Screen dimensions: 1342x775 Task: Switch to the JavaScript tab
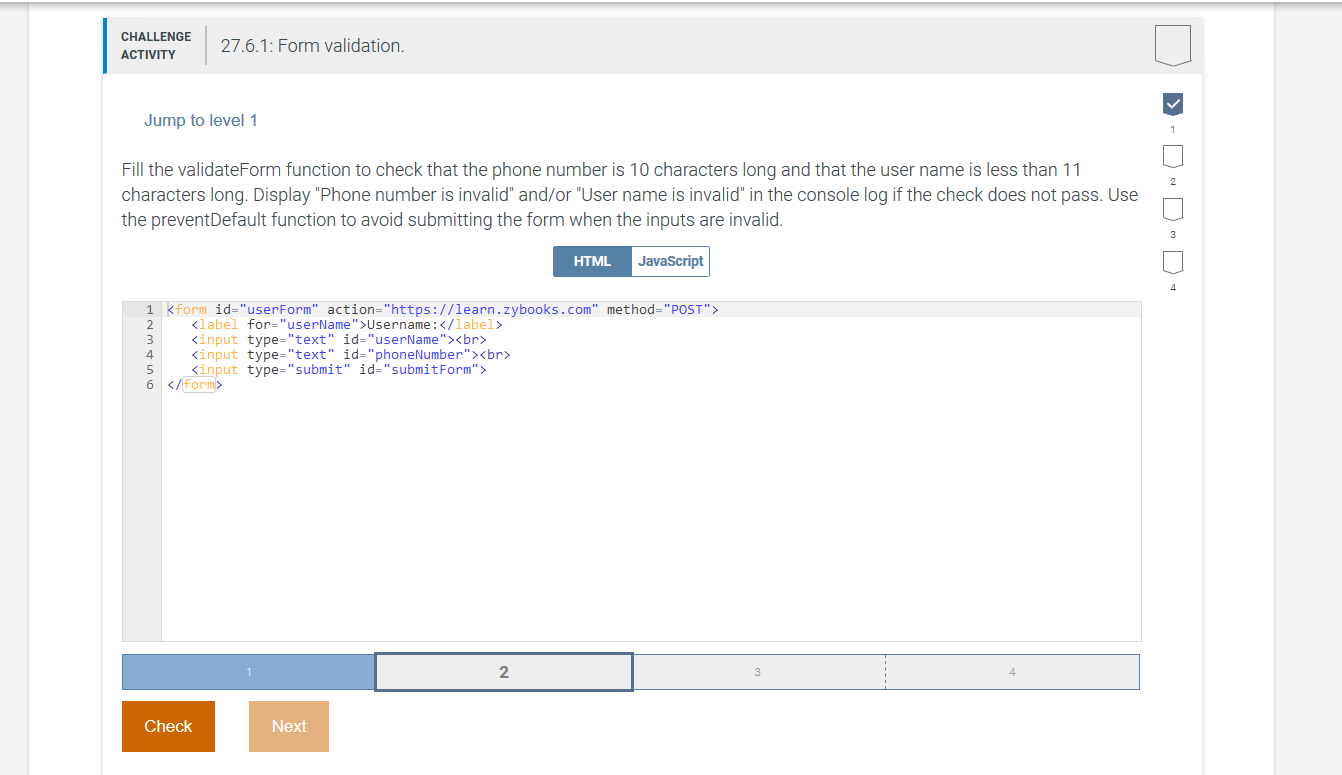[671, 261]
